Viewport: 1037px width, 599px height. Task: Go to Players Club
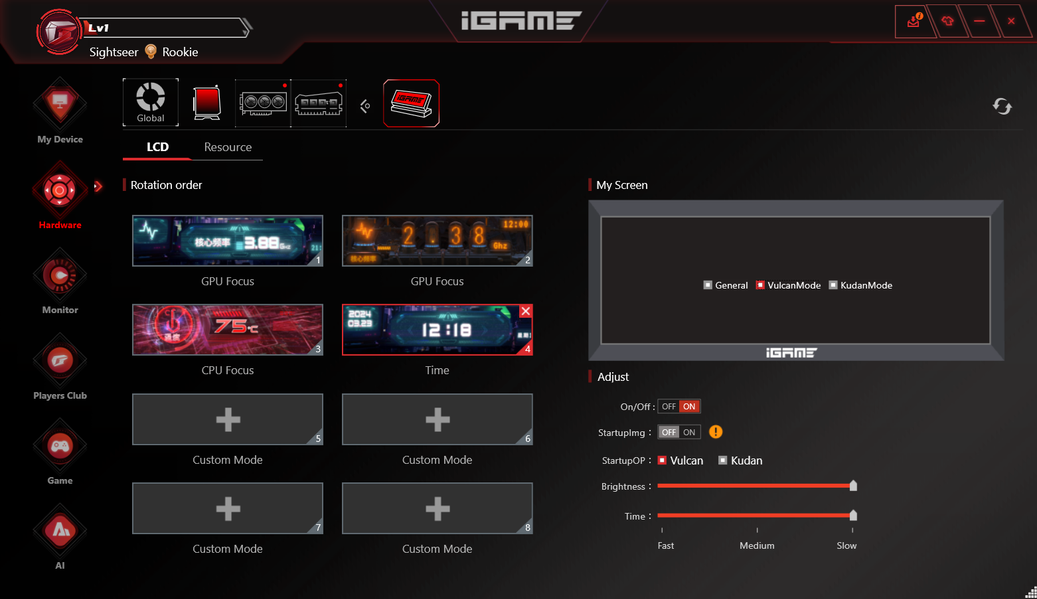60,367
